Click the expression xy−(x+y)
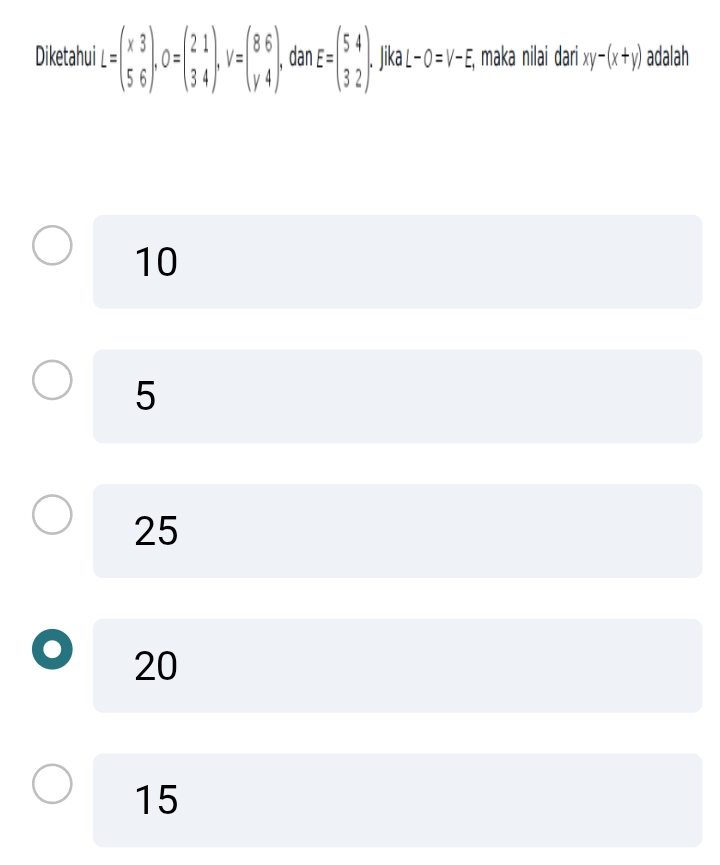Image resolution: width=720 pixels, height=865 pixels. (612, 57)
